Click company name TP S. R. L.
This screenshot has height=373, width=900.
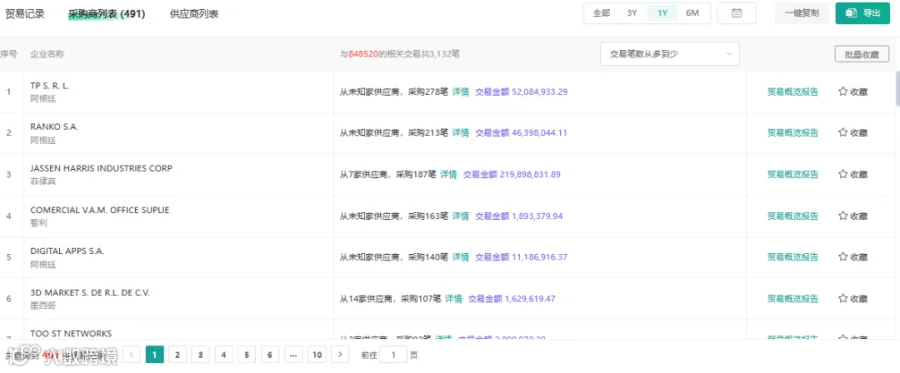pos(49,86)
